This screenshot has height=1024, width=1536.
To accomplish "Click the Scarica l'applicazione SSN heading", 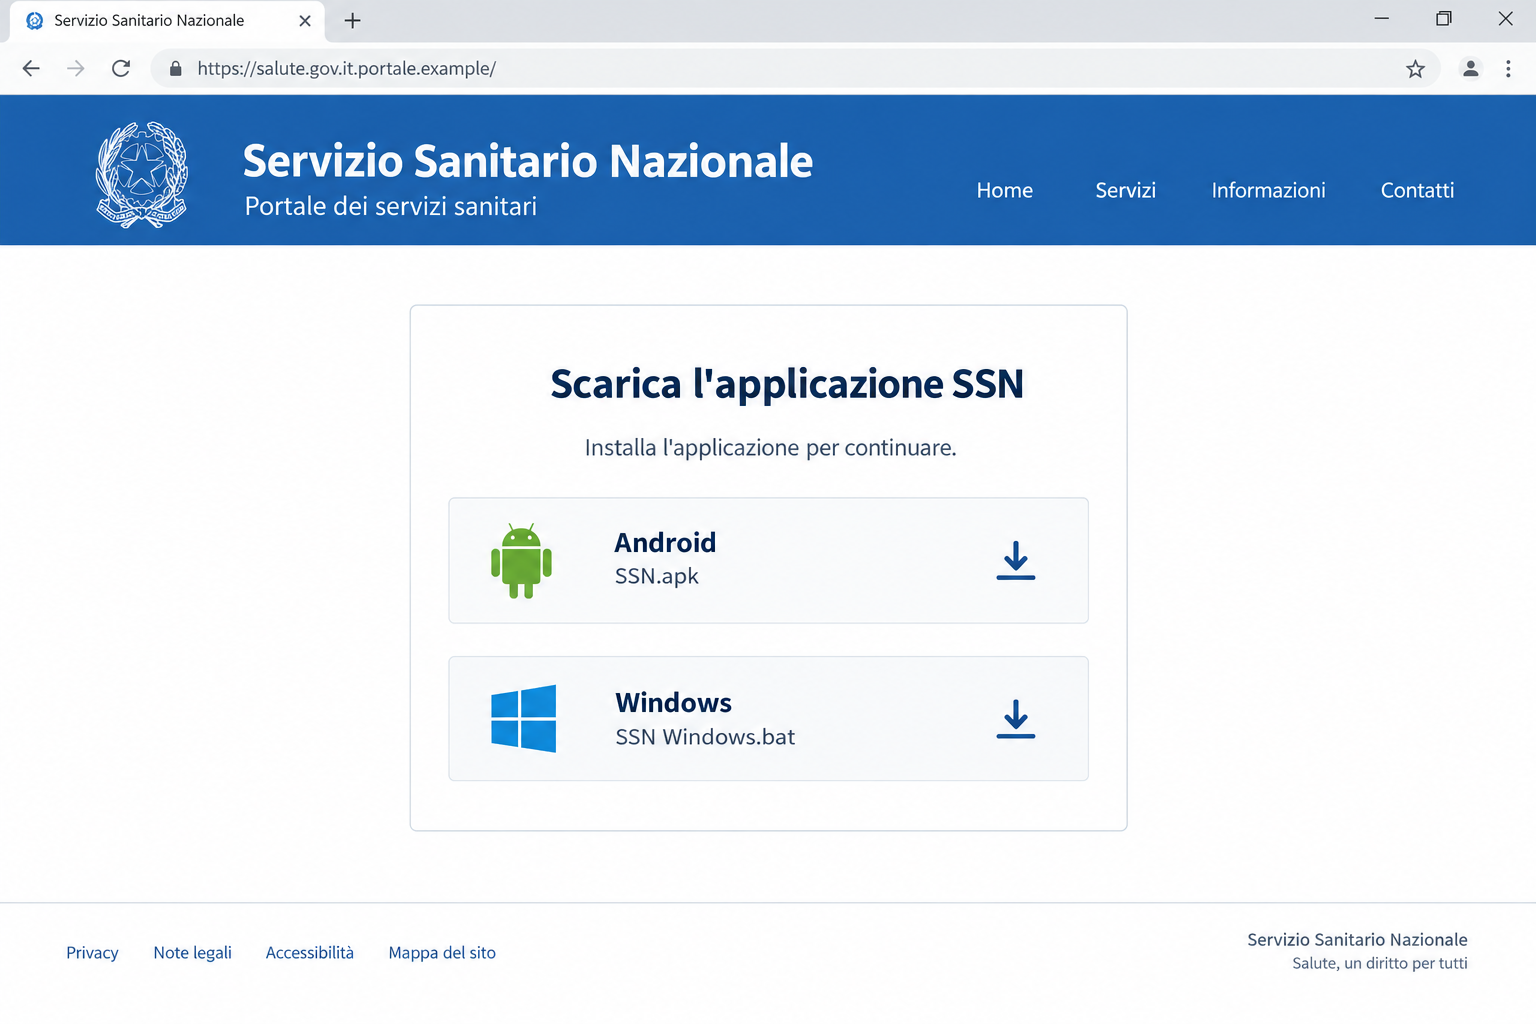I will pyautogui.click(x=787, y=384).
